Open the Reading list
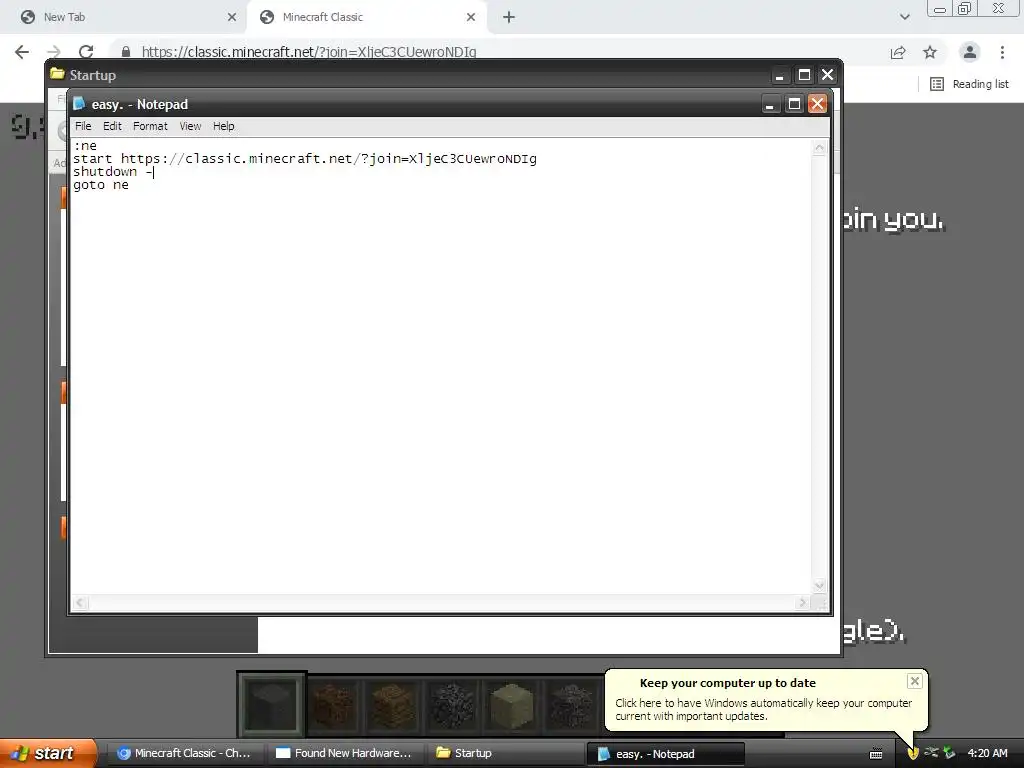This screenshot has width=1024, height=768. pyautogui.click(x=969, y=84)
